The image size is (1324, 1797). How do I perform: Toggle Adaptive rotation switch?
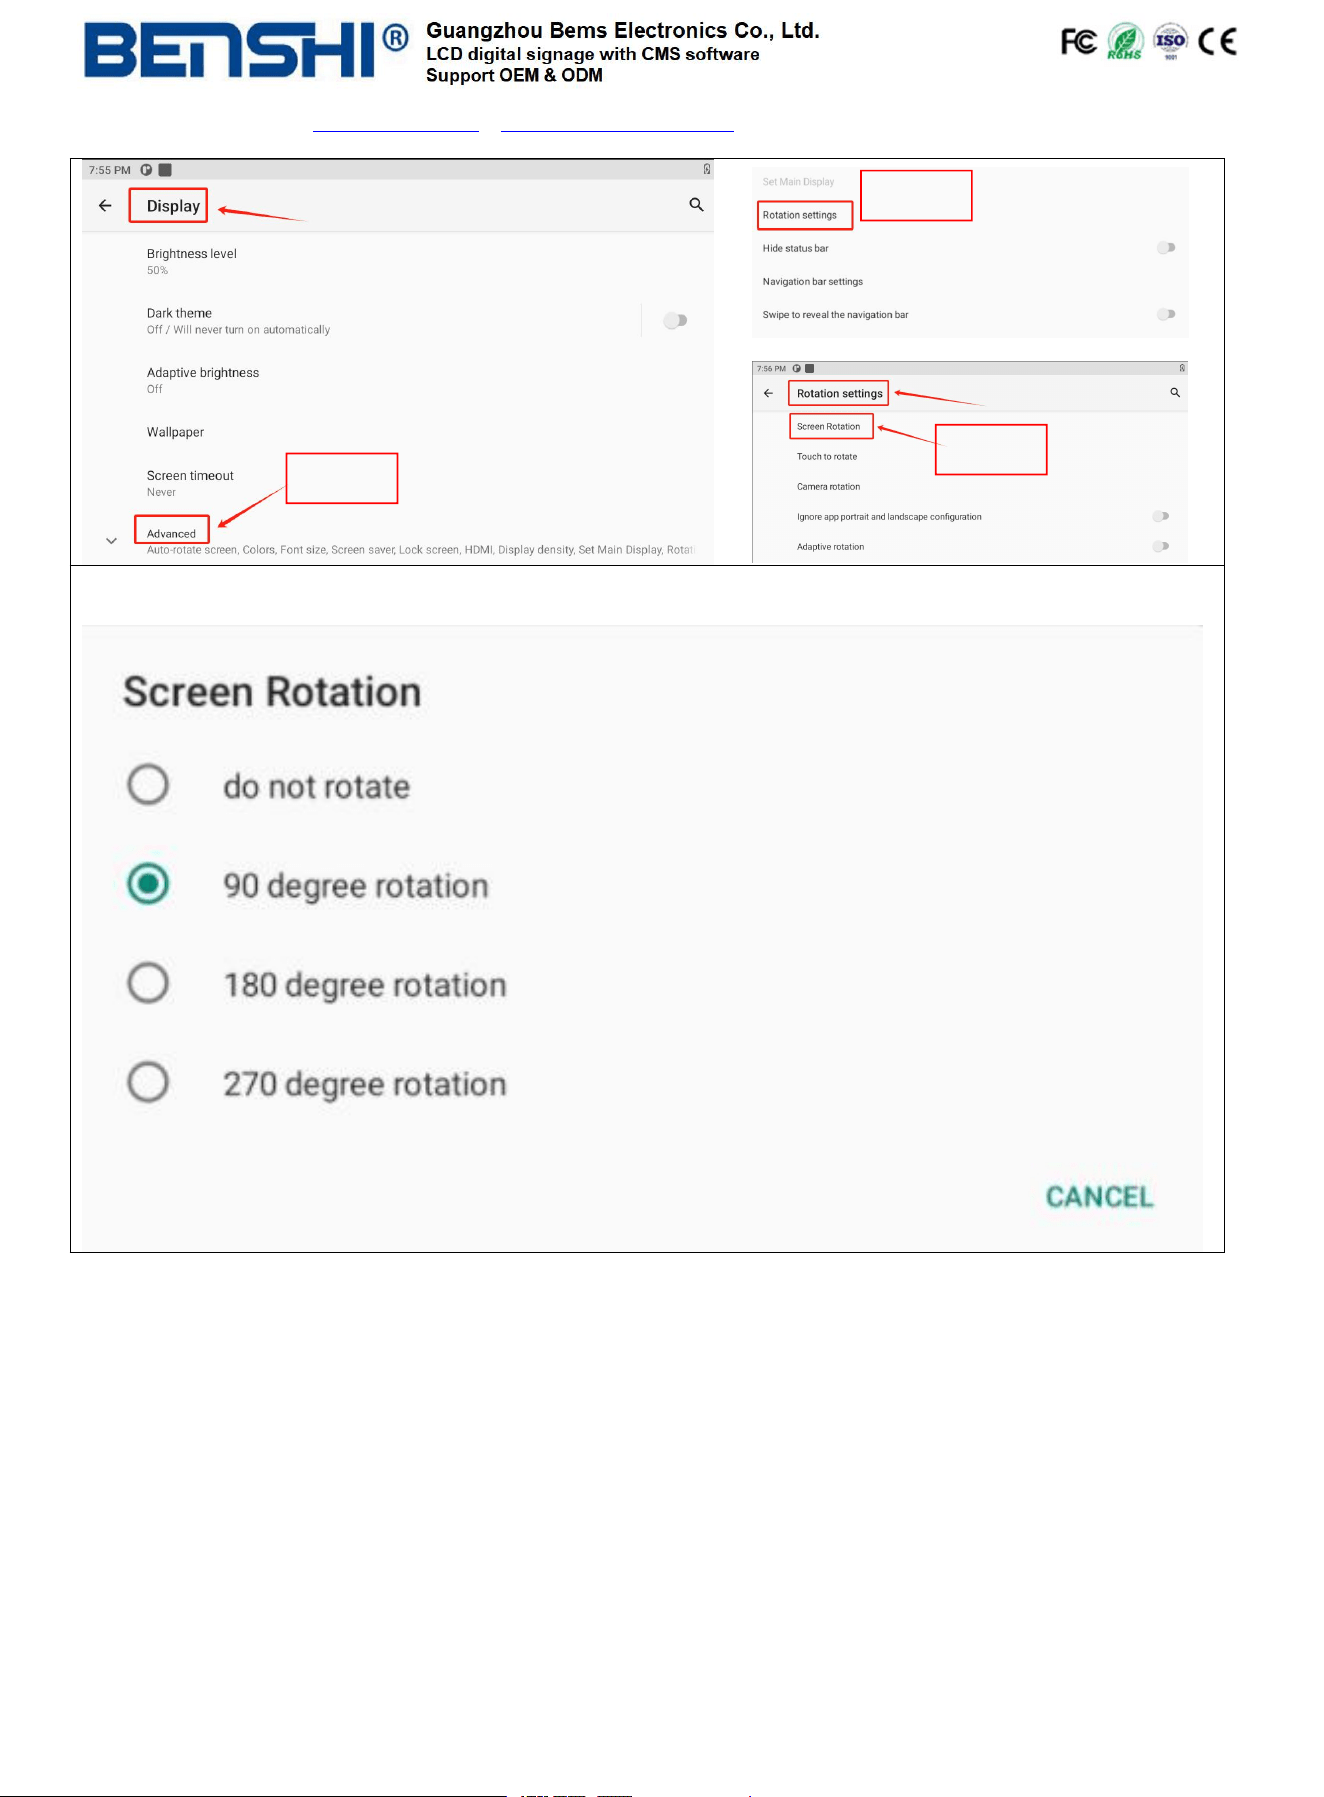[1161, 547]
